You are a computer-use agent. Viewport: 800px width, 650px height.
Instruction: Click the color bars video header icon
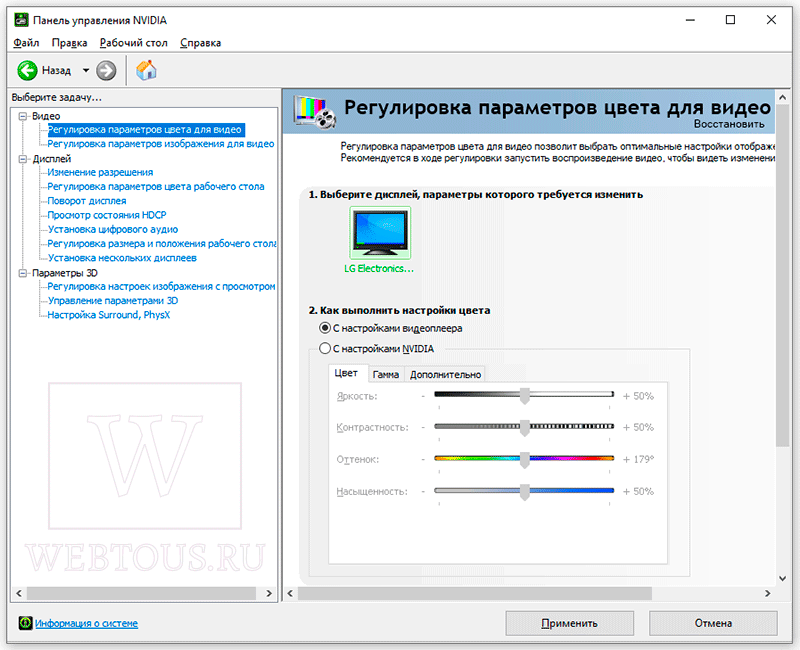click(315, 112)
